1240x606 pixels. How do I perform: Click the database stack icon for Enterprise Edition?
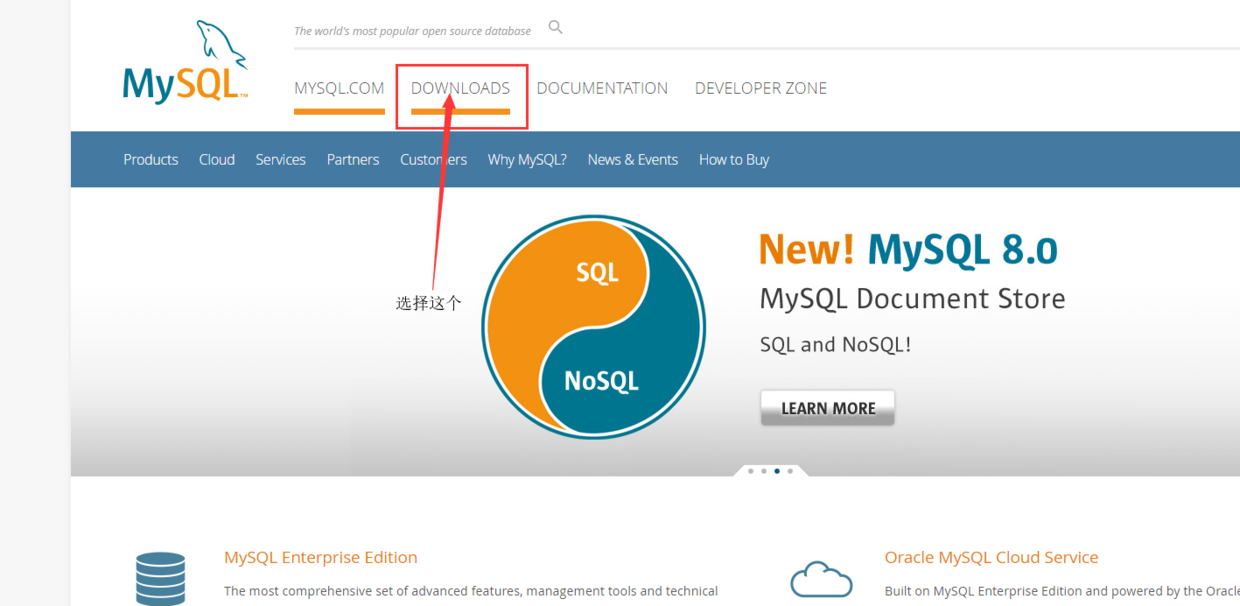(x=160, y=578)
